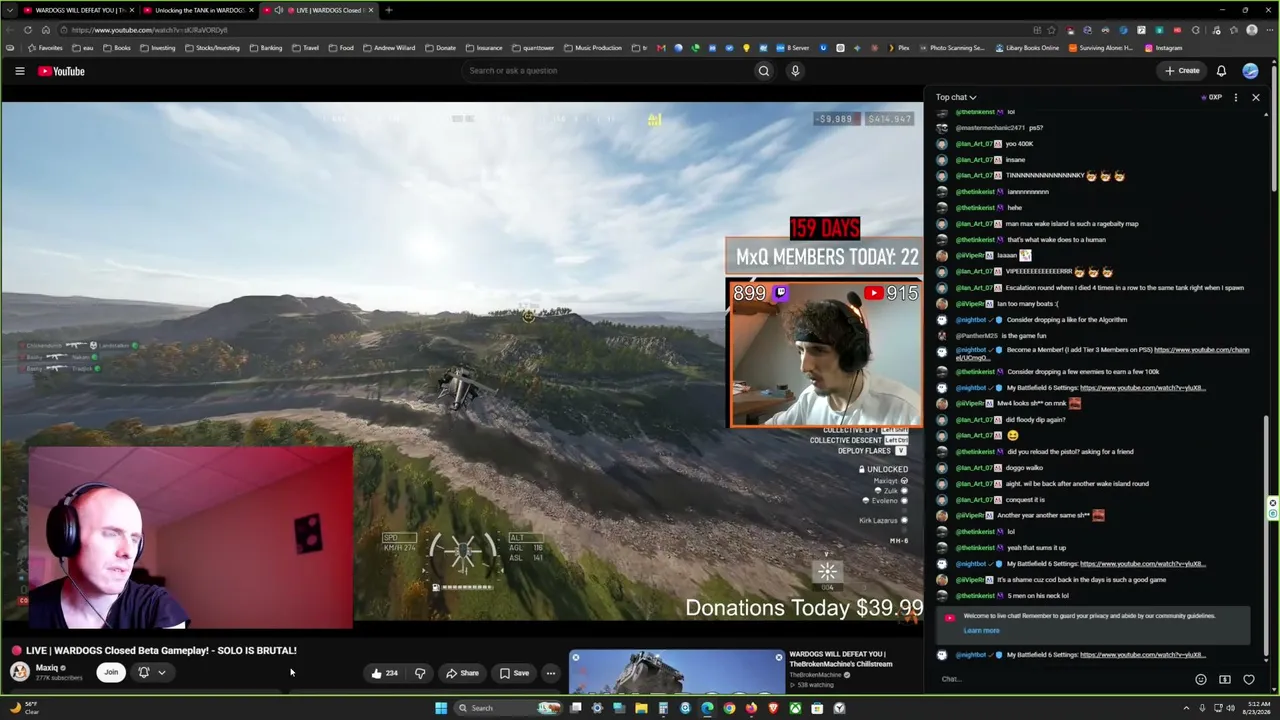Open the browser profile icon

pos(1252,30)
